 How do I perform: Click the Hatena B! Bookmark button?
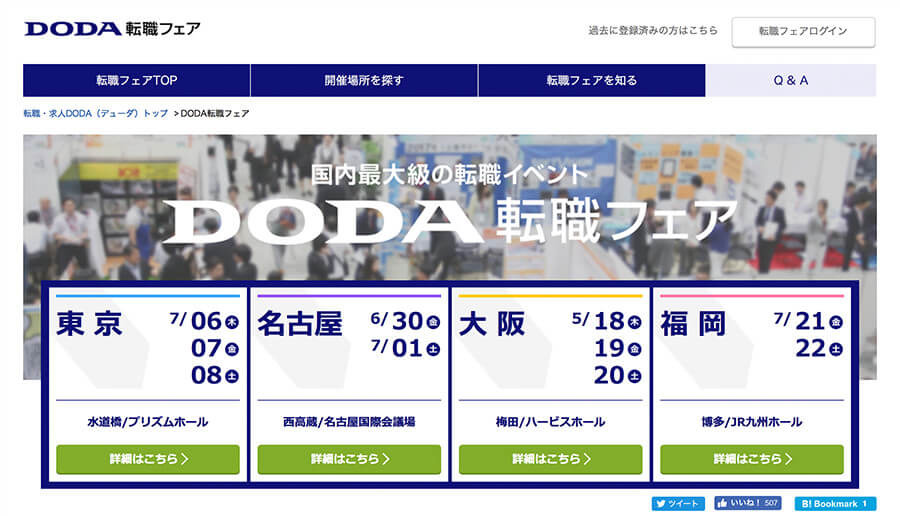click(x=835, y=504)
